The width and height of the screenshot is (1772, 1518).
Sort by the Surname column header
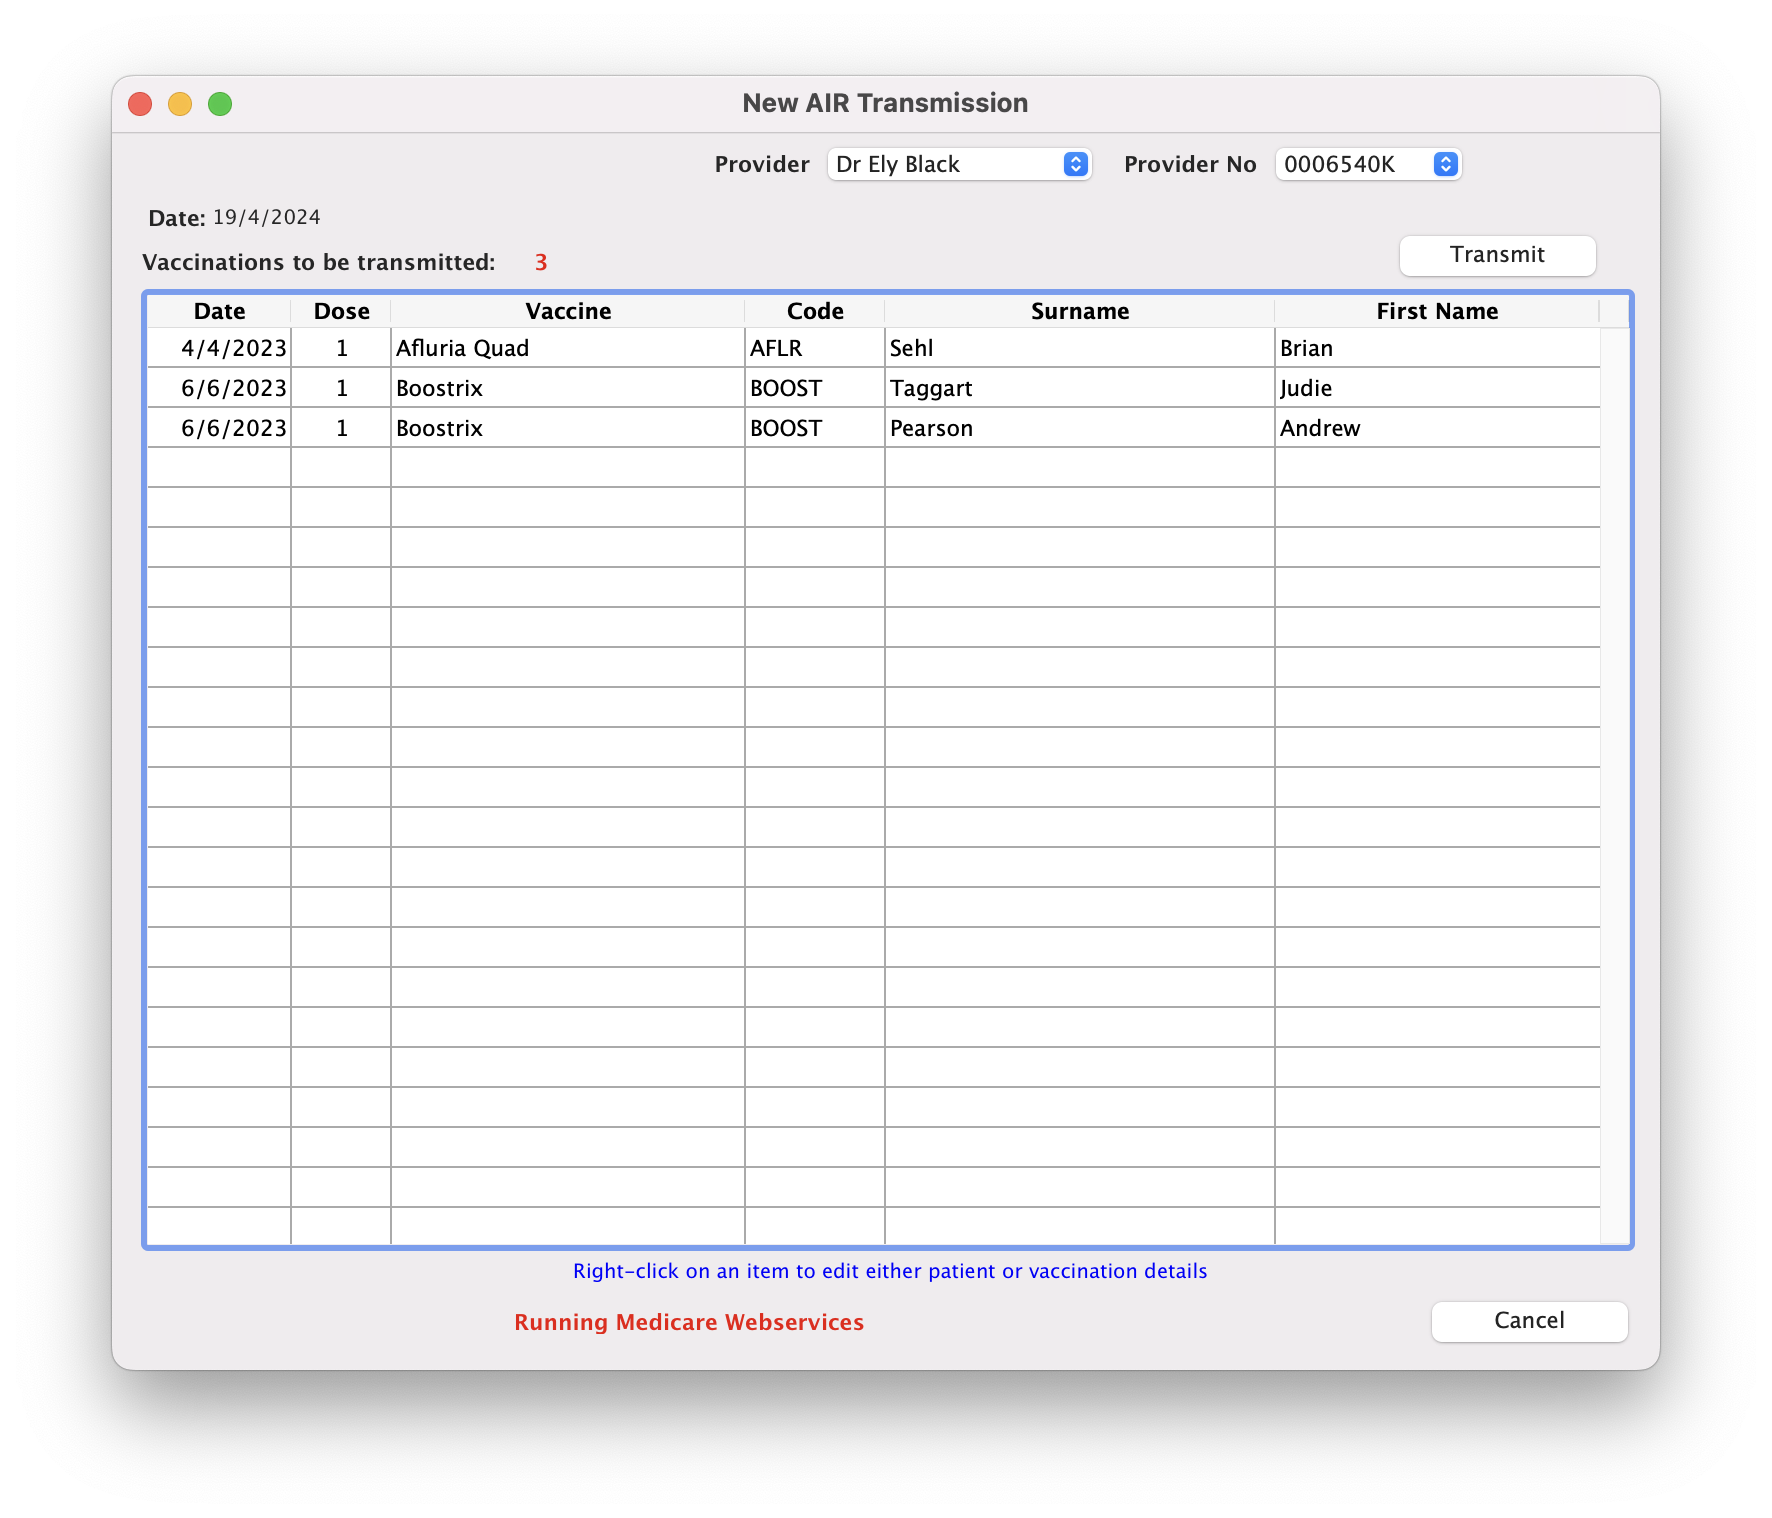1079,312
